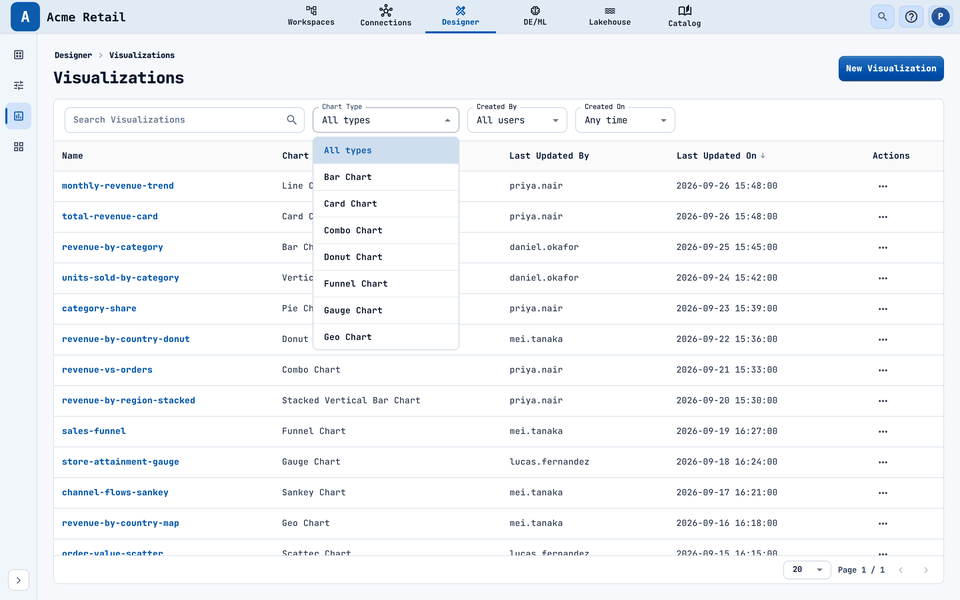Click the magnifier icon in Search Visualizations field
The image size is (960, 600).
pos(291,120)
